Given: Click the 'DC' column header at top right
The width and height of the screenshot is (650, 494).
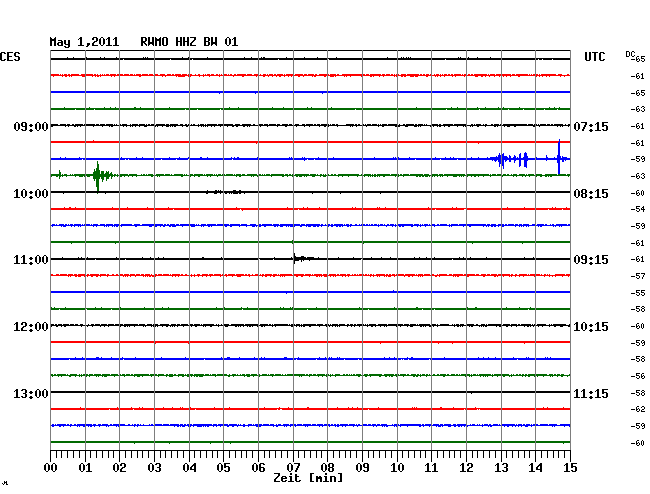Looking at the screenshot, I should [x=630, y=54].
